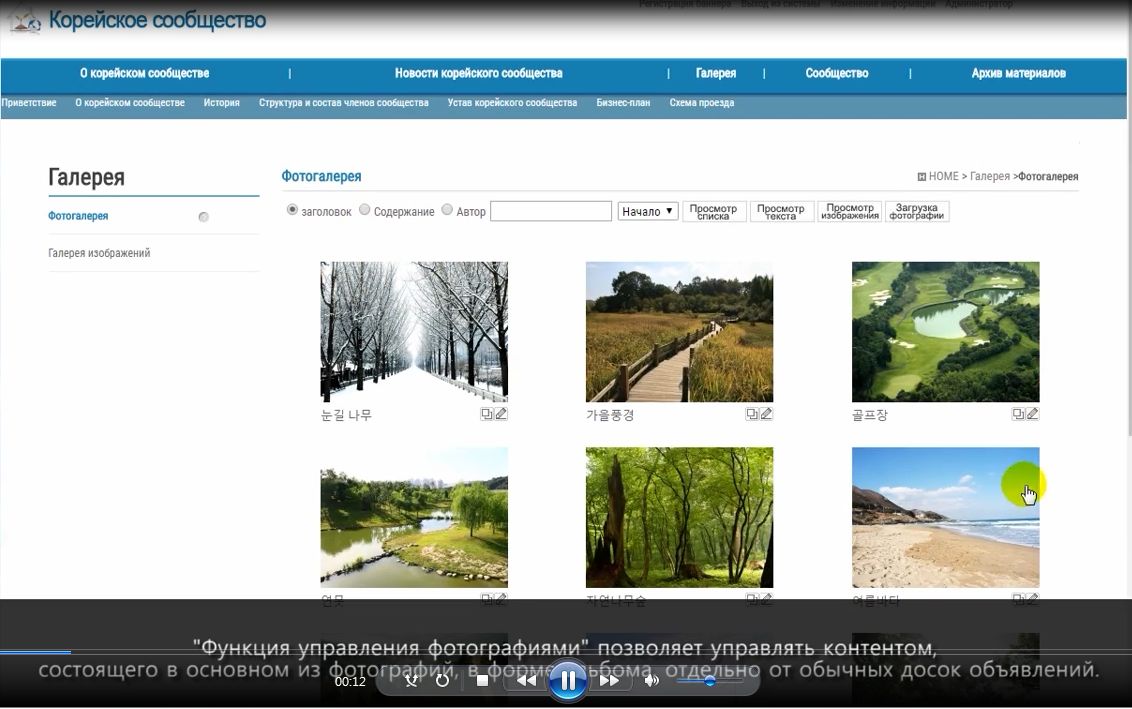1132x709 pixels.
Task: Click the stop button in player
Action: tap(482, 681)
